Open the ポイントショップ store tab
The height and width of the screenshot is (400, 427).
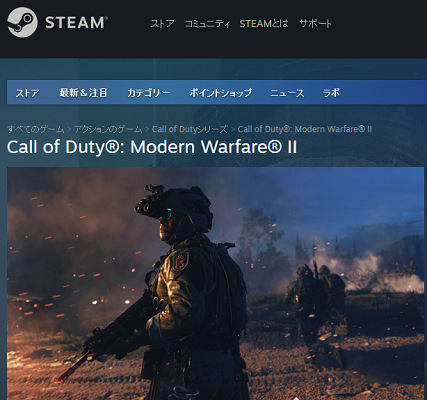tap(220, 93)
